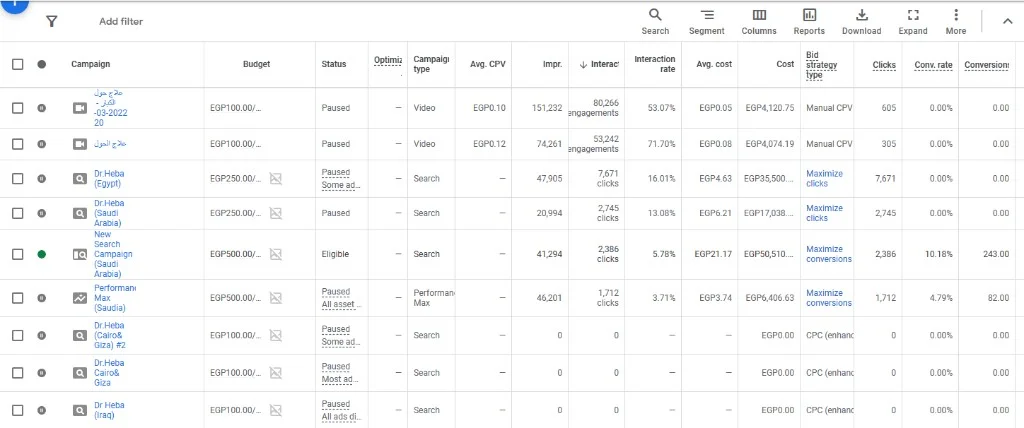The image size is (1024, 428).
Task: Open the Reports icon
Action: click(809, 22)
